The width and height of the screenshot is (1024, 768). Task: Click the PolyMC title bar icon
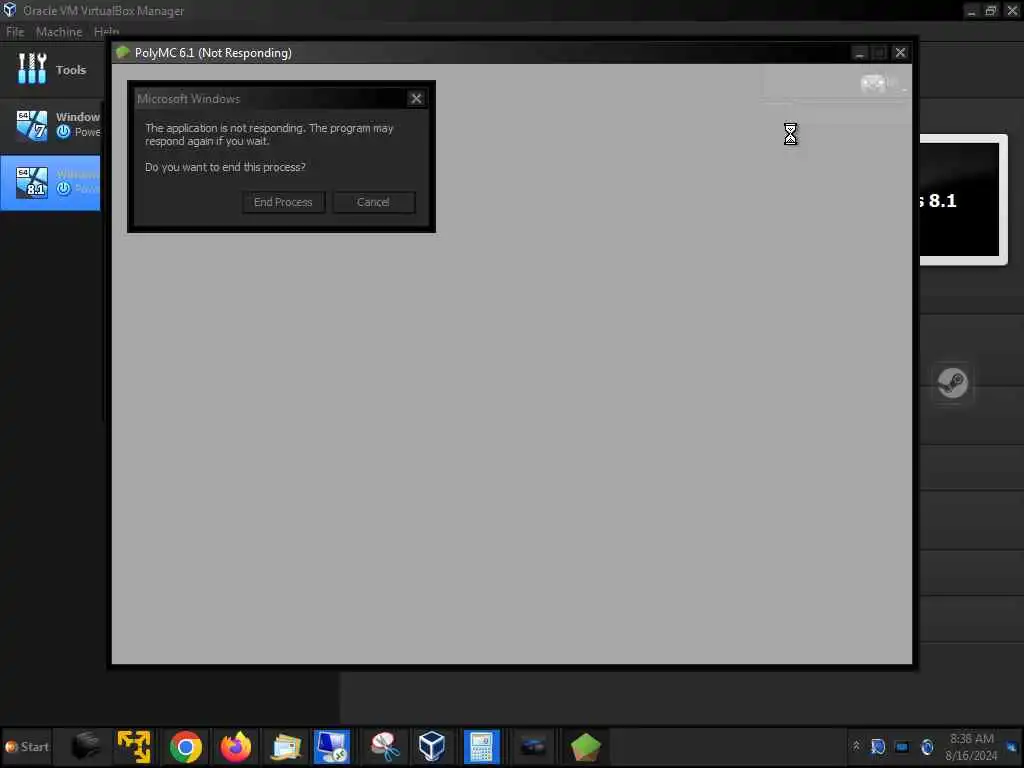pyautogui.click(x=122, y=52)
